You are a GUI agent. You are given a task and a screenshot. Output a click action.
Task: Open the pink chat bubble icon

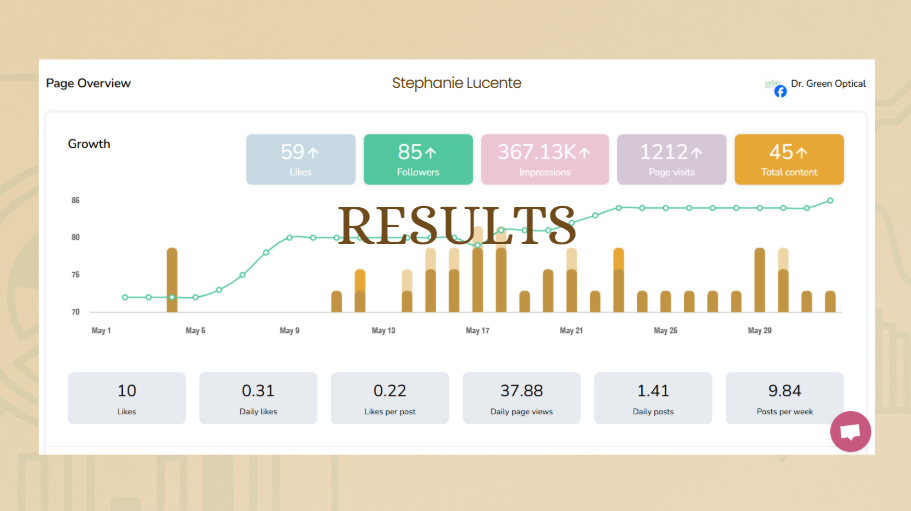click(x=850, y=431)
